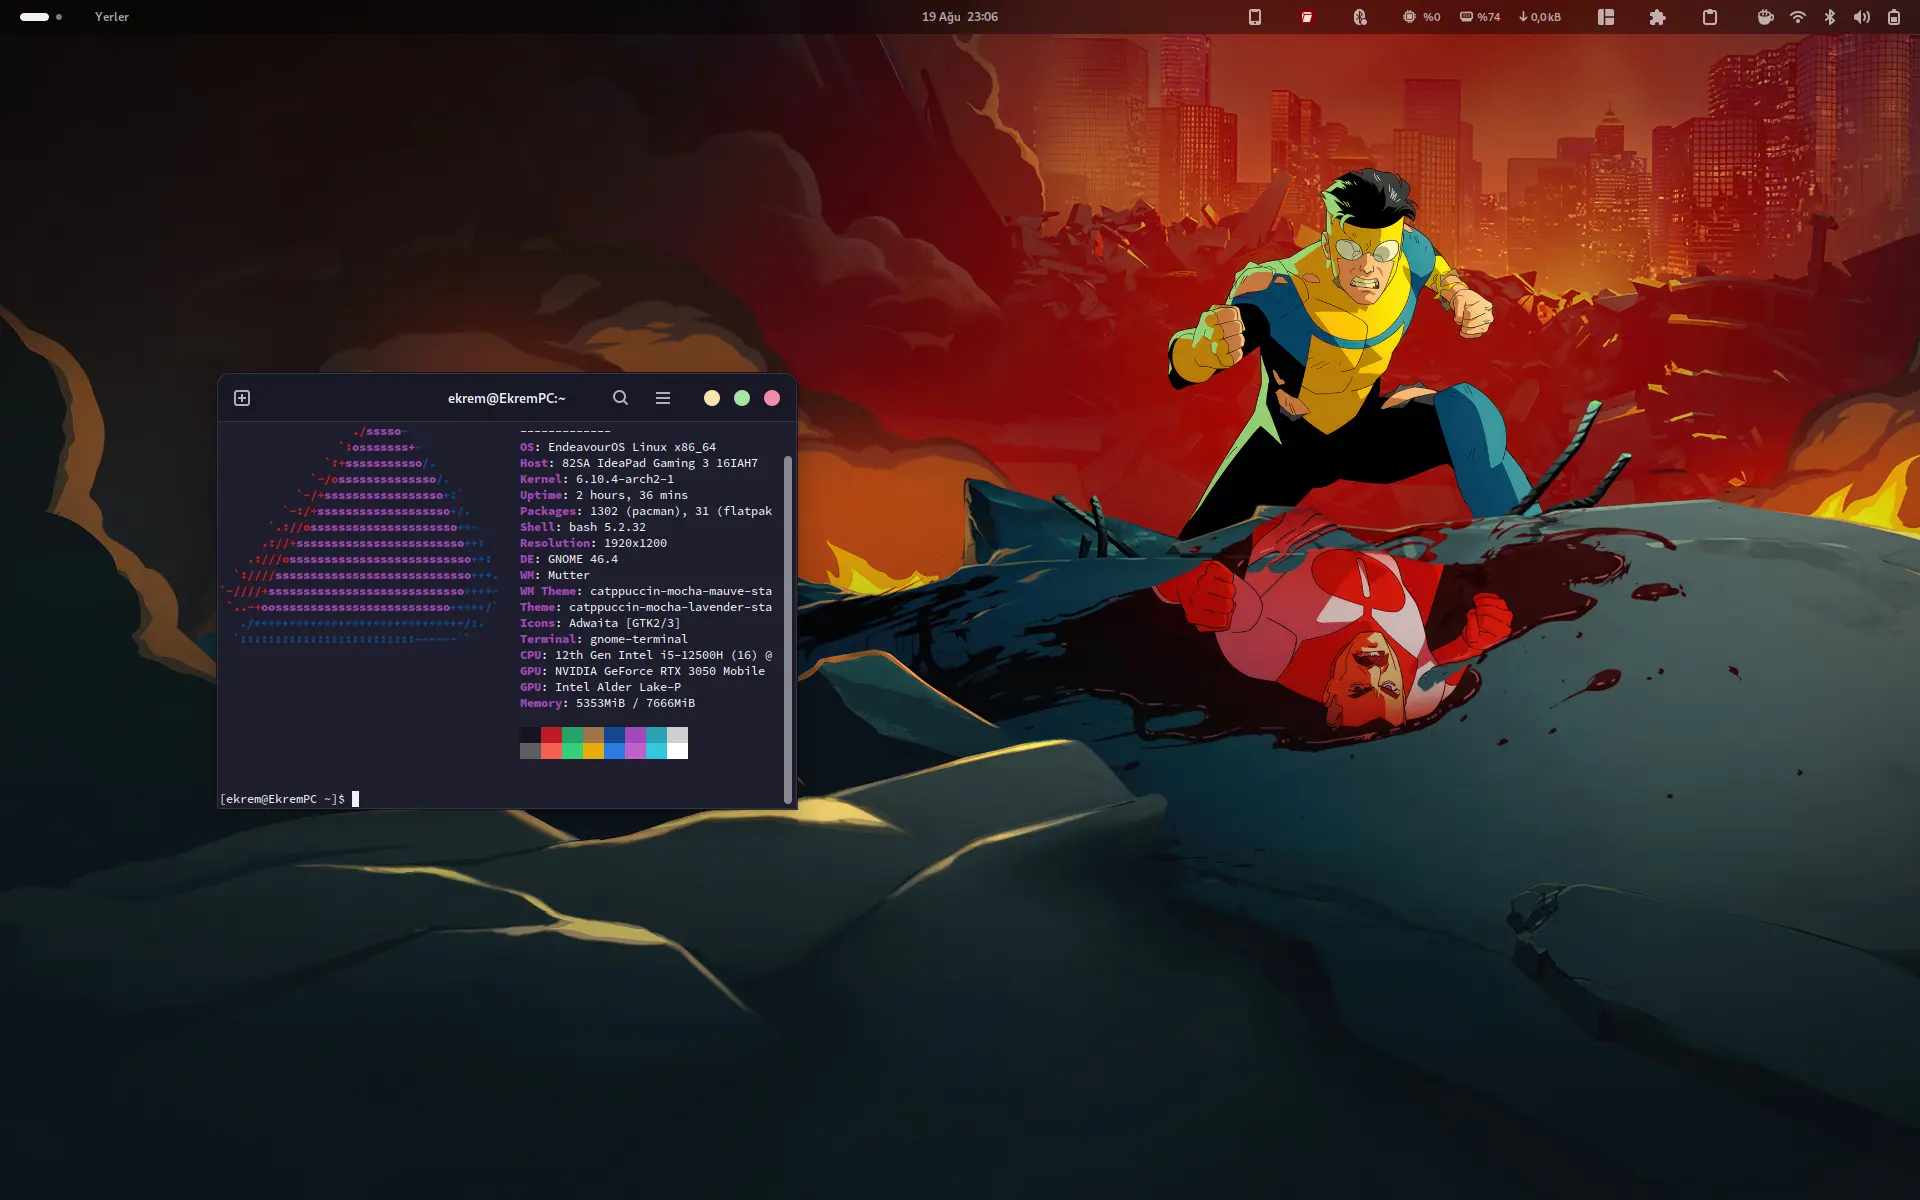Click the GPU: NVIDIA GeForce RTX 3050 line
The height and width of the screenshot is (1200, 1920).
point(643,671)
